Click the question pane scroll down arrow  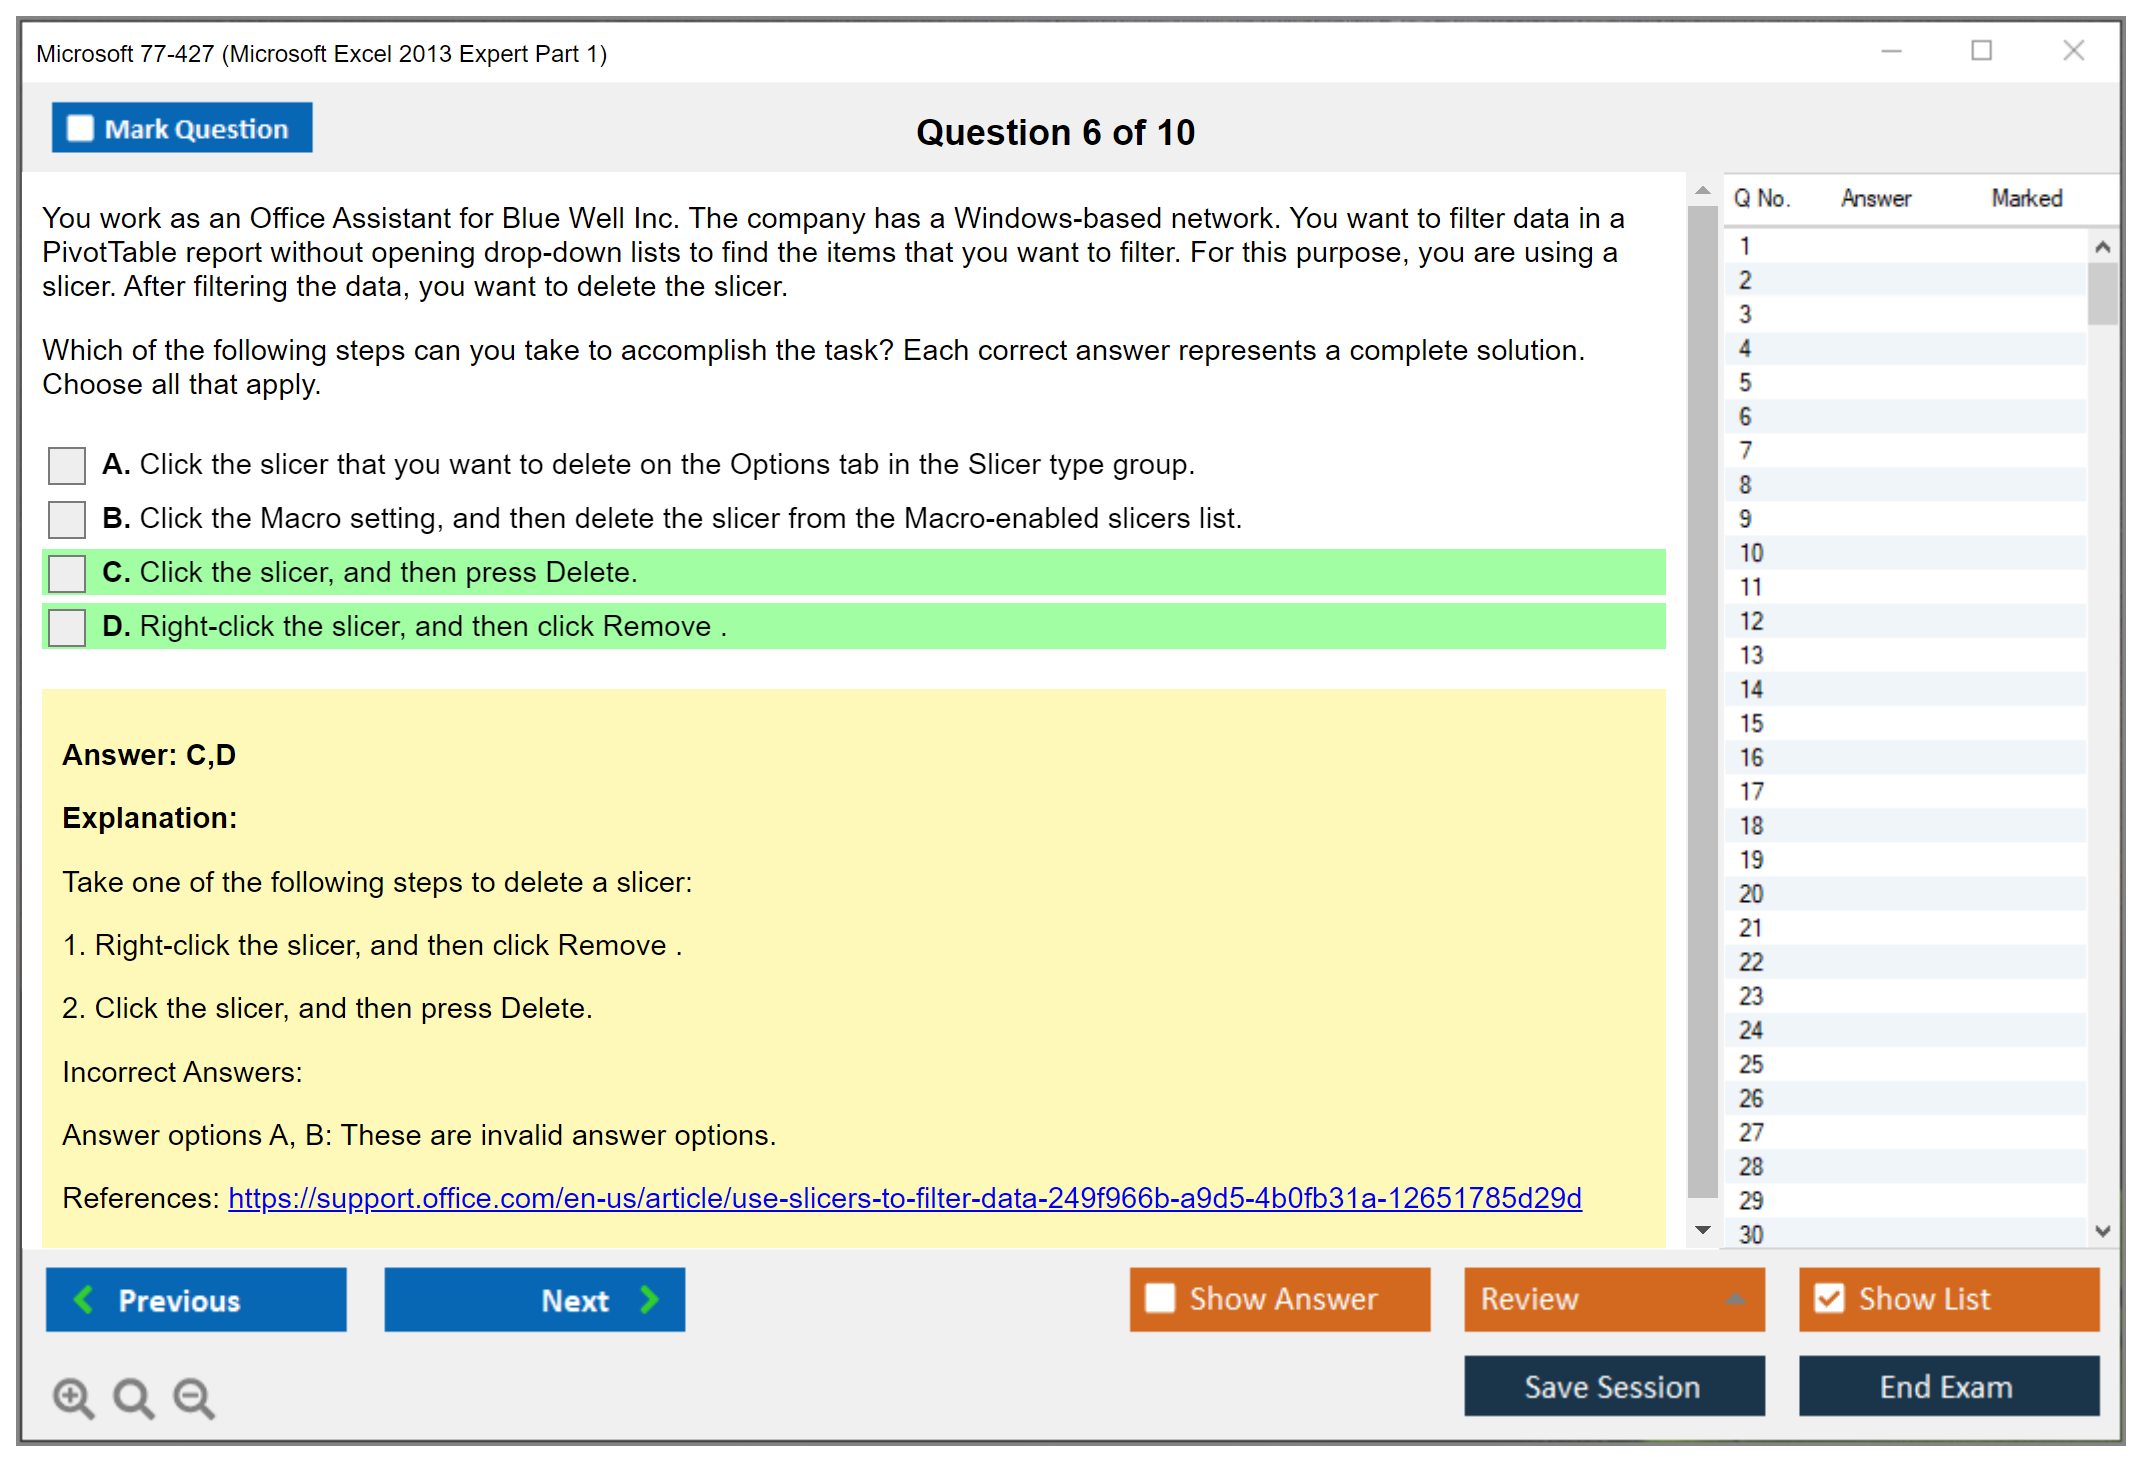[1703, 1230]
